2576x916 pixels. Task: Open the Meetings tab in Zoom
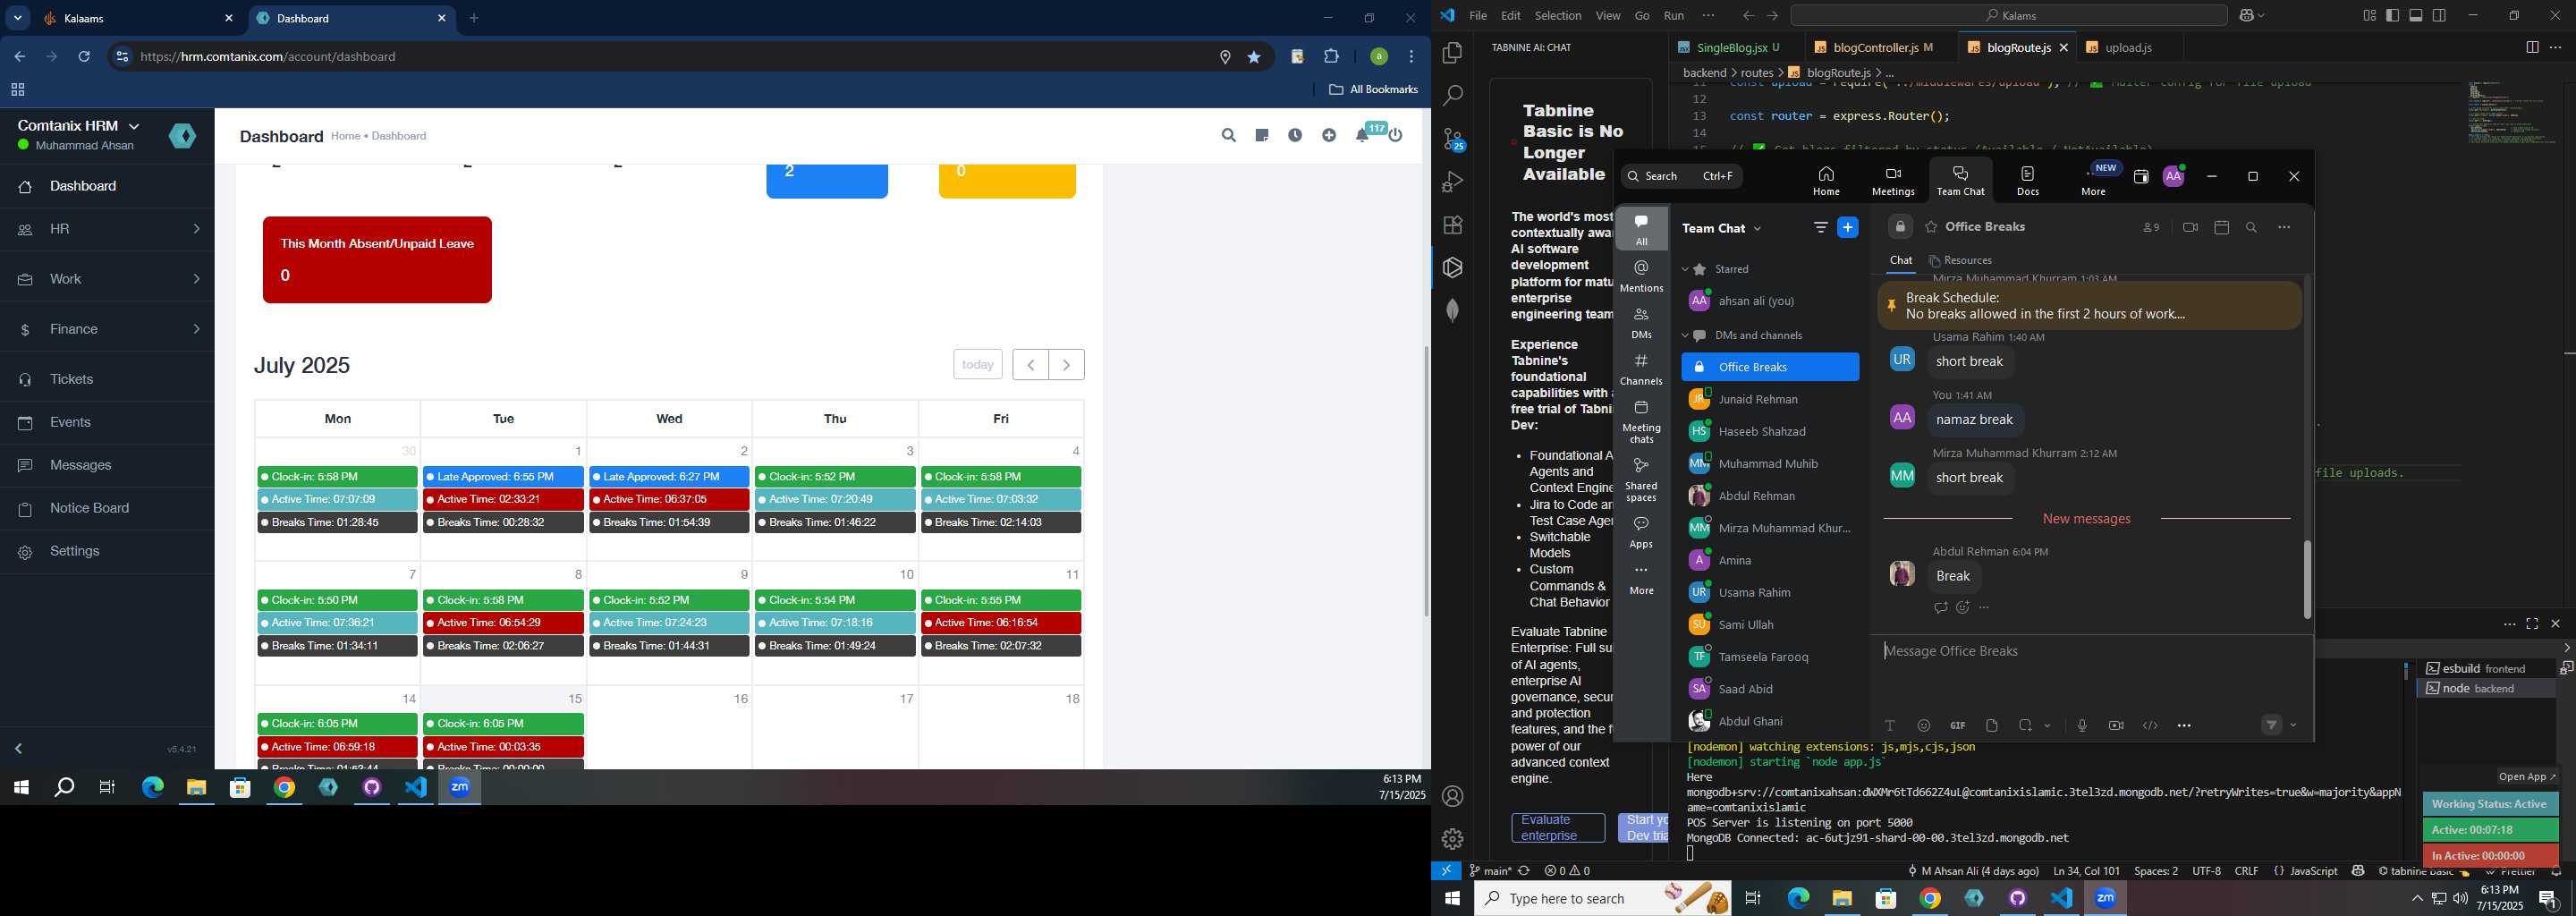[x=1892, y=181]
